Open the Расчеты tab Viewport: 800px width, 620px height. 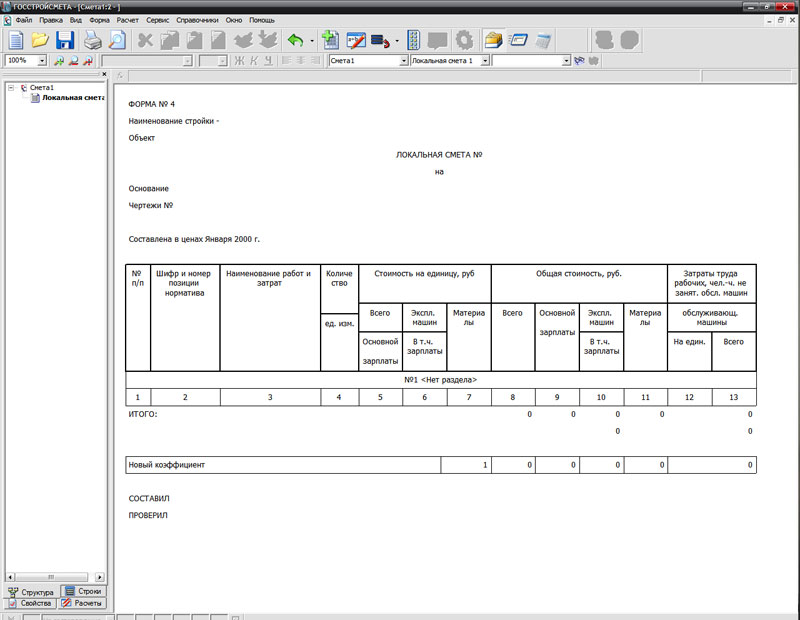(x=81, y=604)
